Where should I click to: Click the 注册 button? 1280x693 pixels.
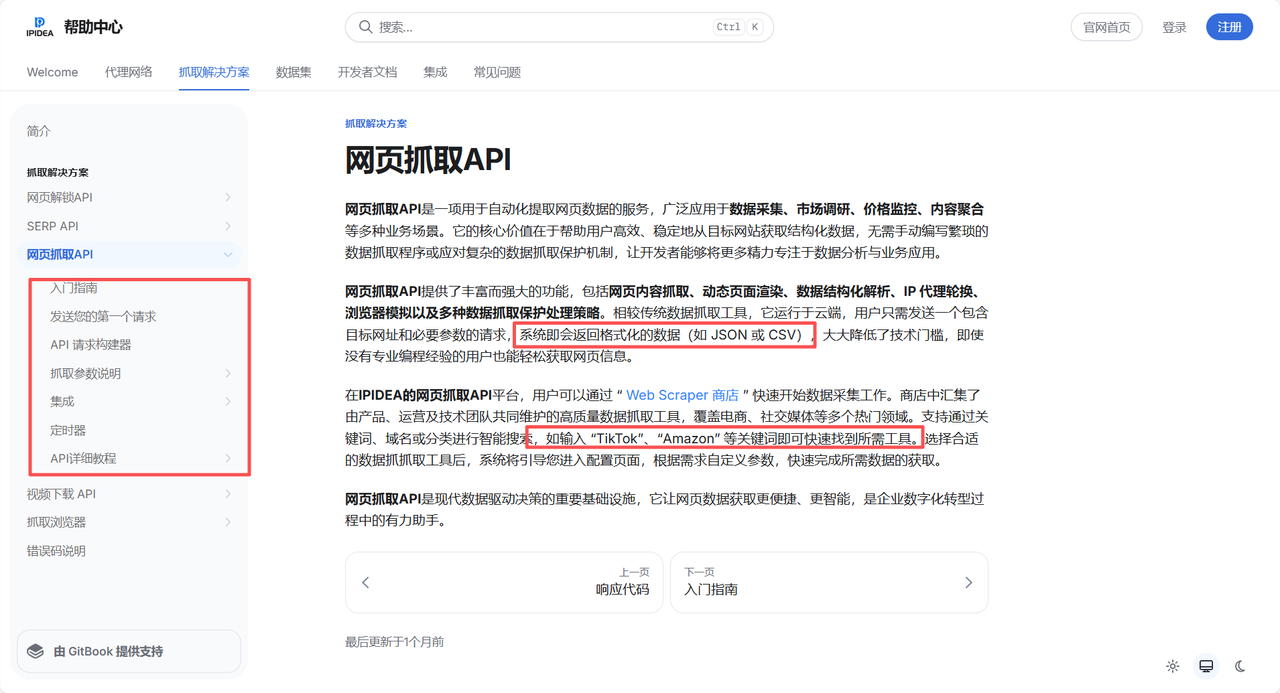[1229, 27]
